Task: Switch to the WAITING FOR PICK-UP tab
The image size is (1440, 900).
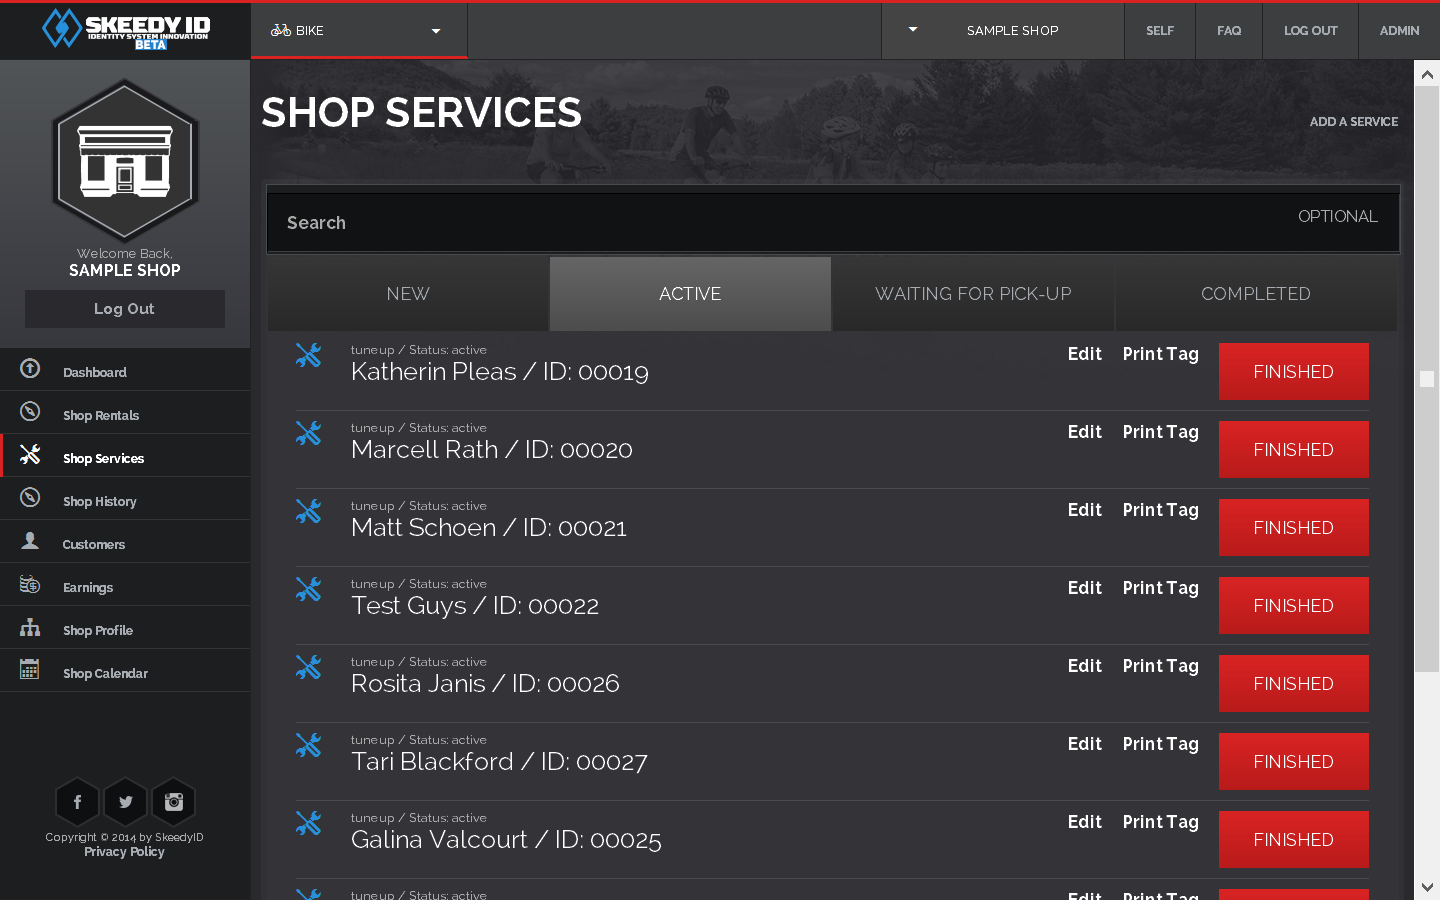Action: click(973, 294)
